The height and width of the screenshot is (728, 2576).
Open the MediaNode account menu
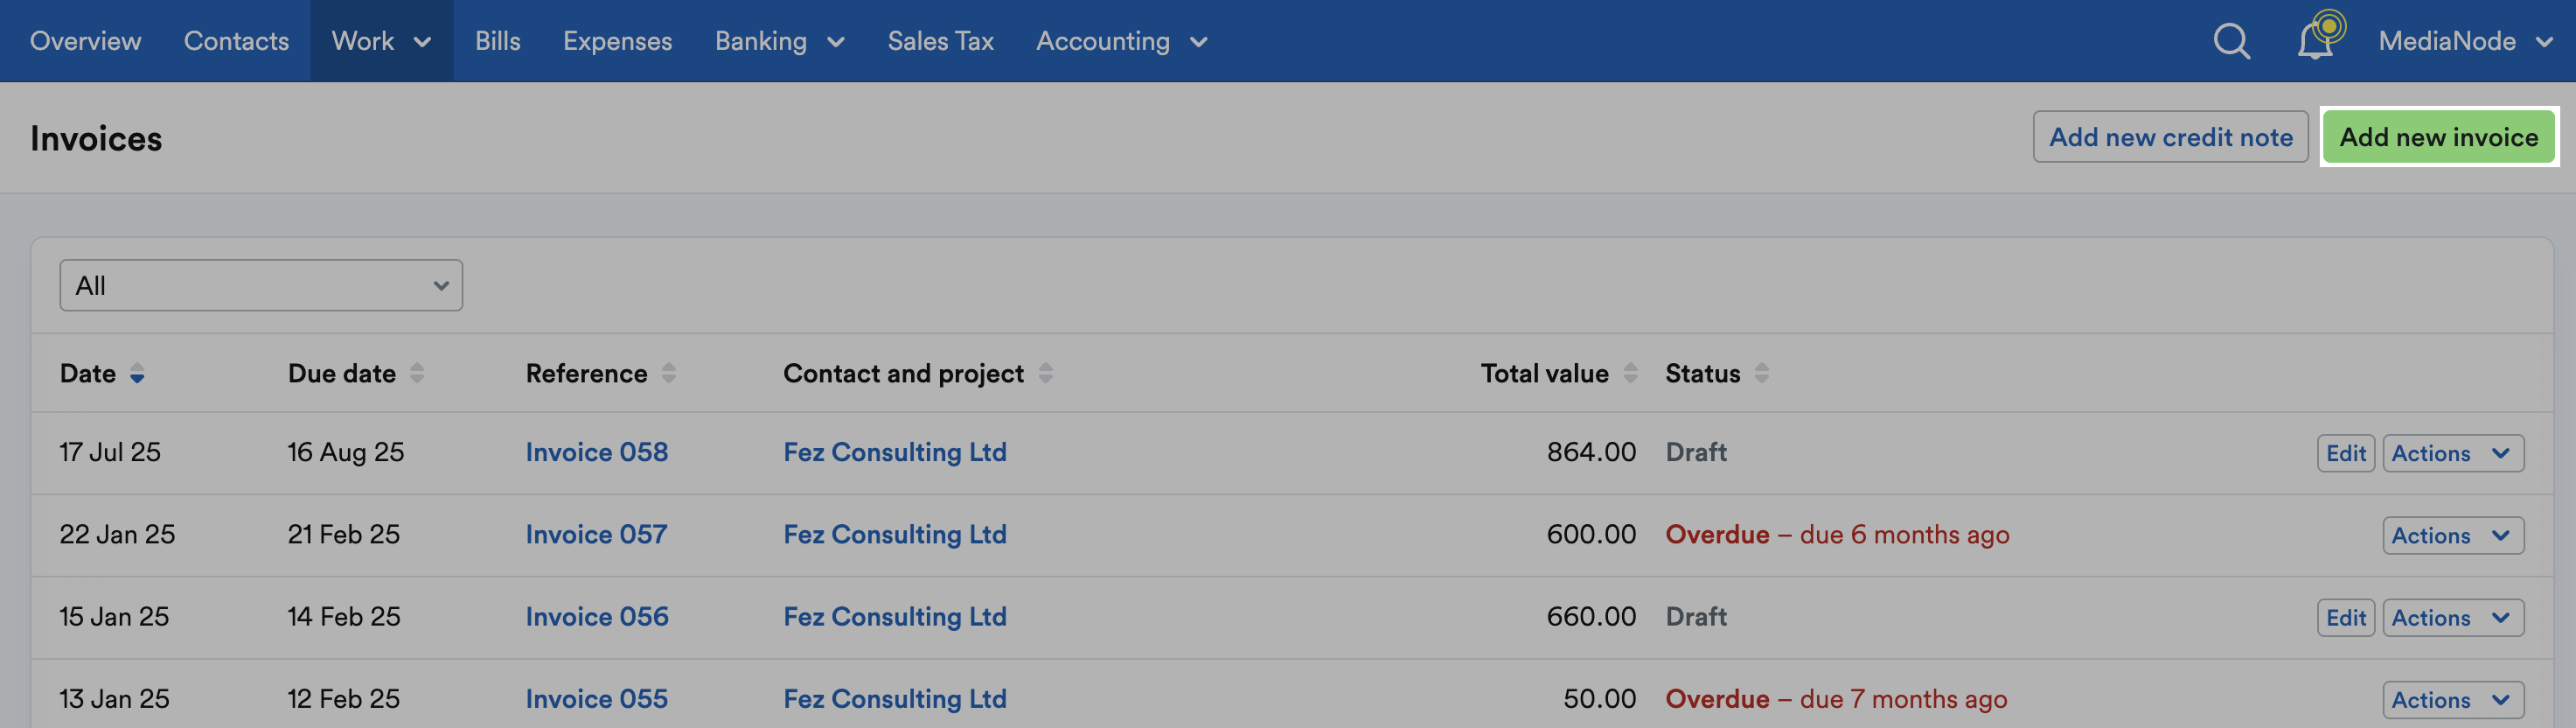(2464, 41)
